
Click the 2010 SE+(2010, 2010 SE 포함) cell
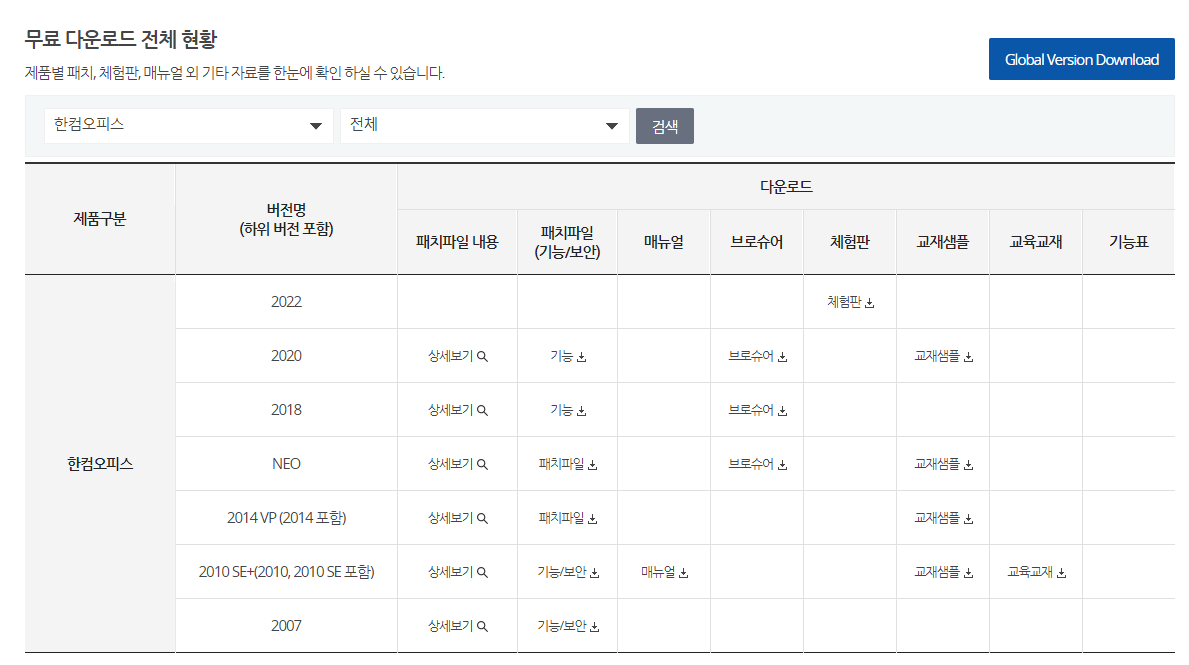[x=286, y=572]
